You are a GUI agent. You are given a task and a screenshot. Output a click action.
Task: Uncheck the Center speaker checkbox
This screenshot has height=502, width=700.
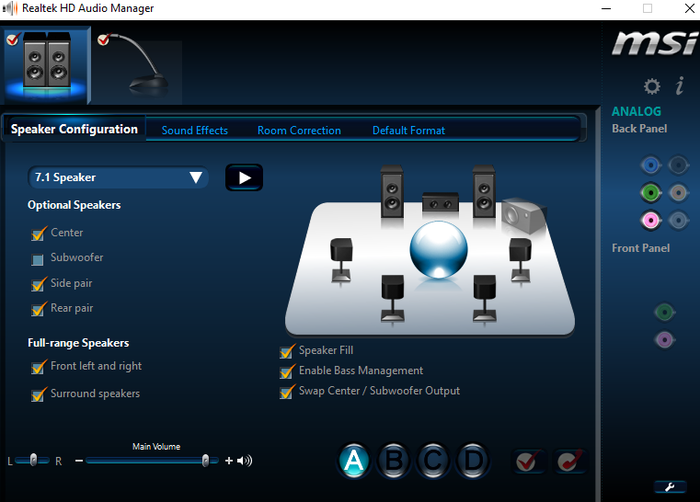tap(39, 234)
